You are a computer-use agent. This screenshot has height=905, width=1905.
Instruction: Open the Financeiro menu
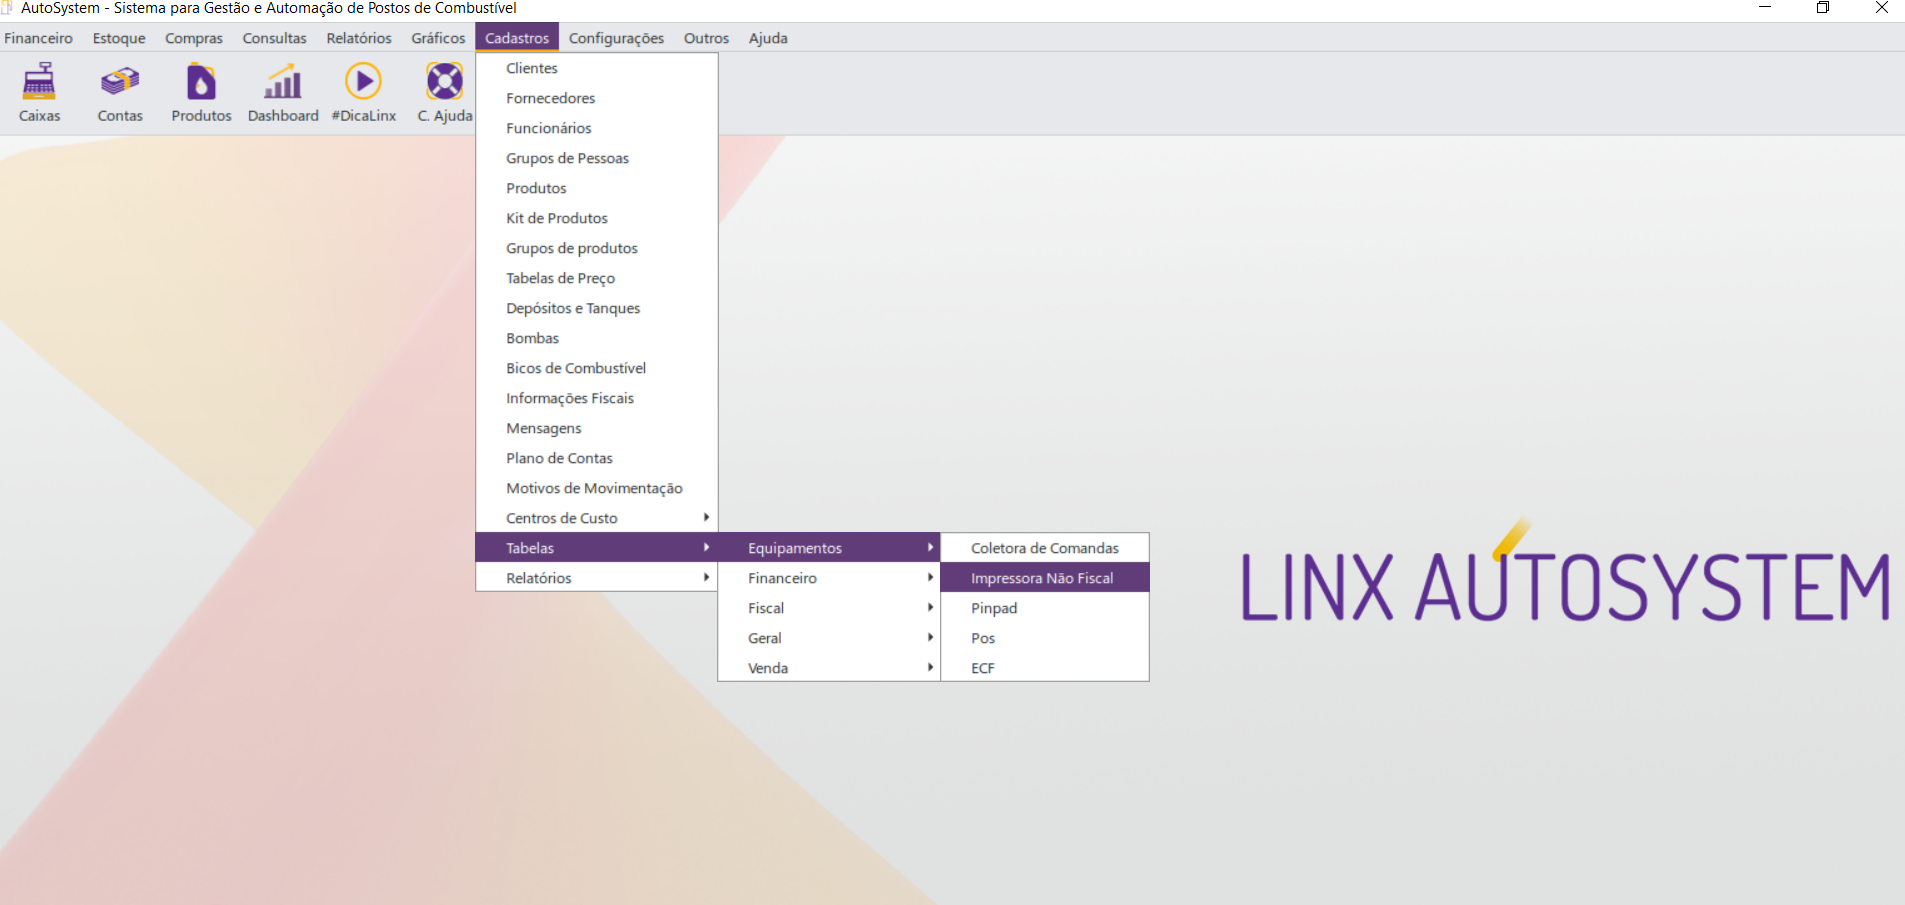38,38
